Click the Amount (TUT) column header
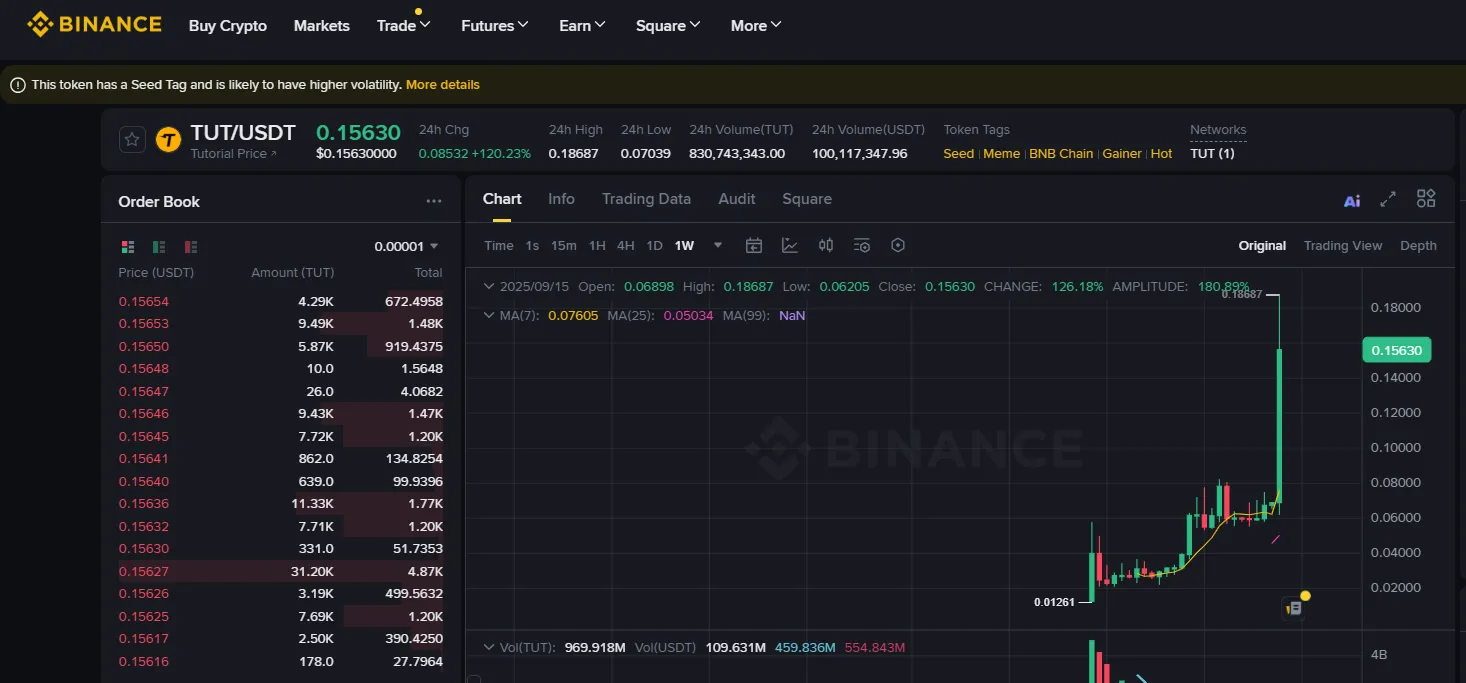Screen dimensions: 1466x683 tap(293, 273)
